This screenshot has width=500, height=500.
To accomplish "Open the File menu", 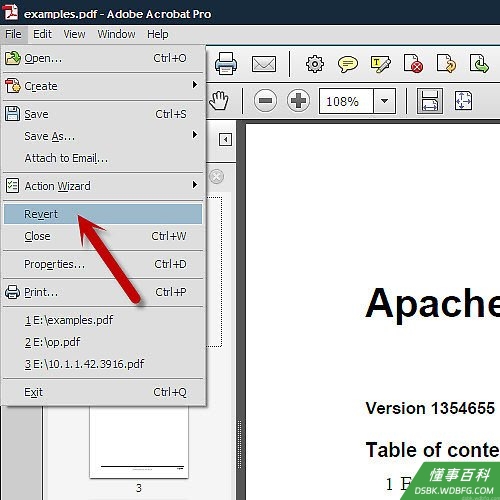I will (x=13, y=34).
